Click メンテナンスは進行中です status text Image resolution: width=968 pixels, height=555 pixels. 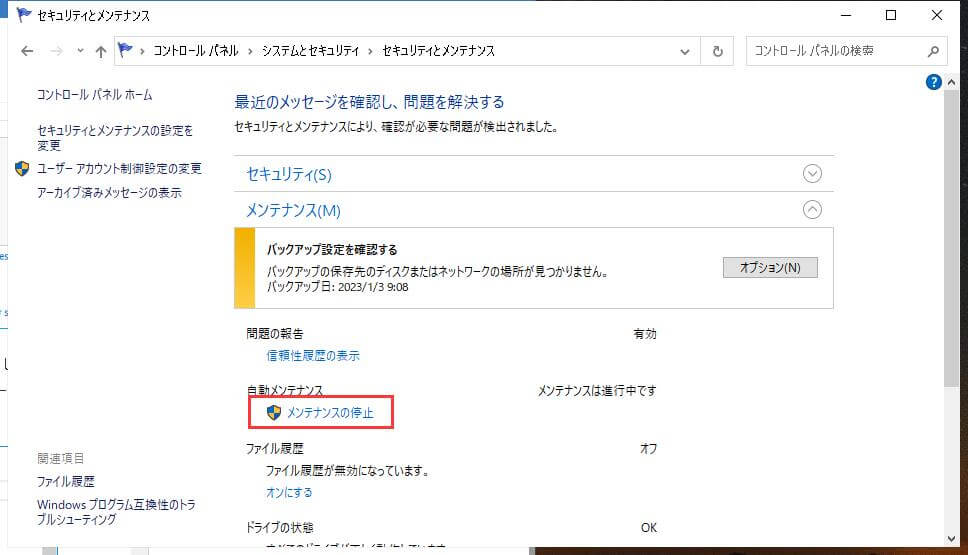[597, 391]
